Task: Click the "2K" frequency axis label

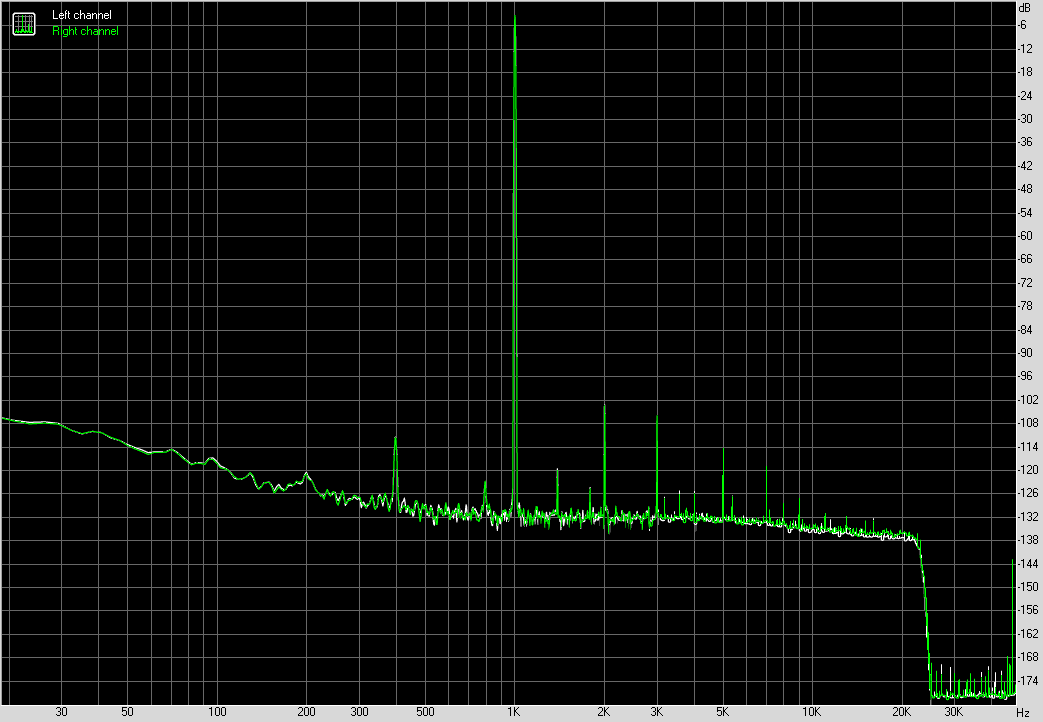Action: [x=603, y=712]
